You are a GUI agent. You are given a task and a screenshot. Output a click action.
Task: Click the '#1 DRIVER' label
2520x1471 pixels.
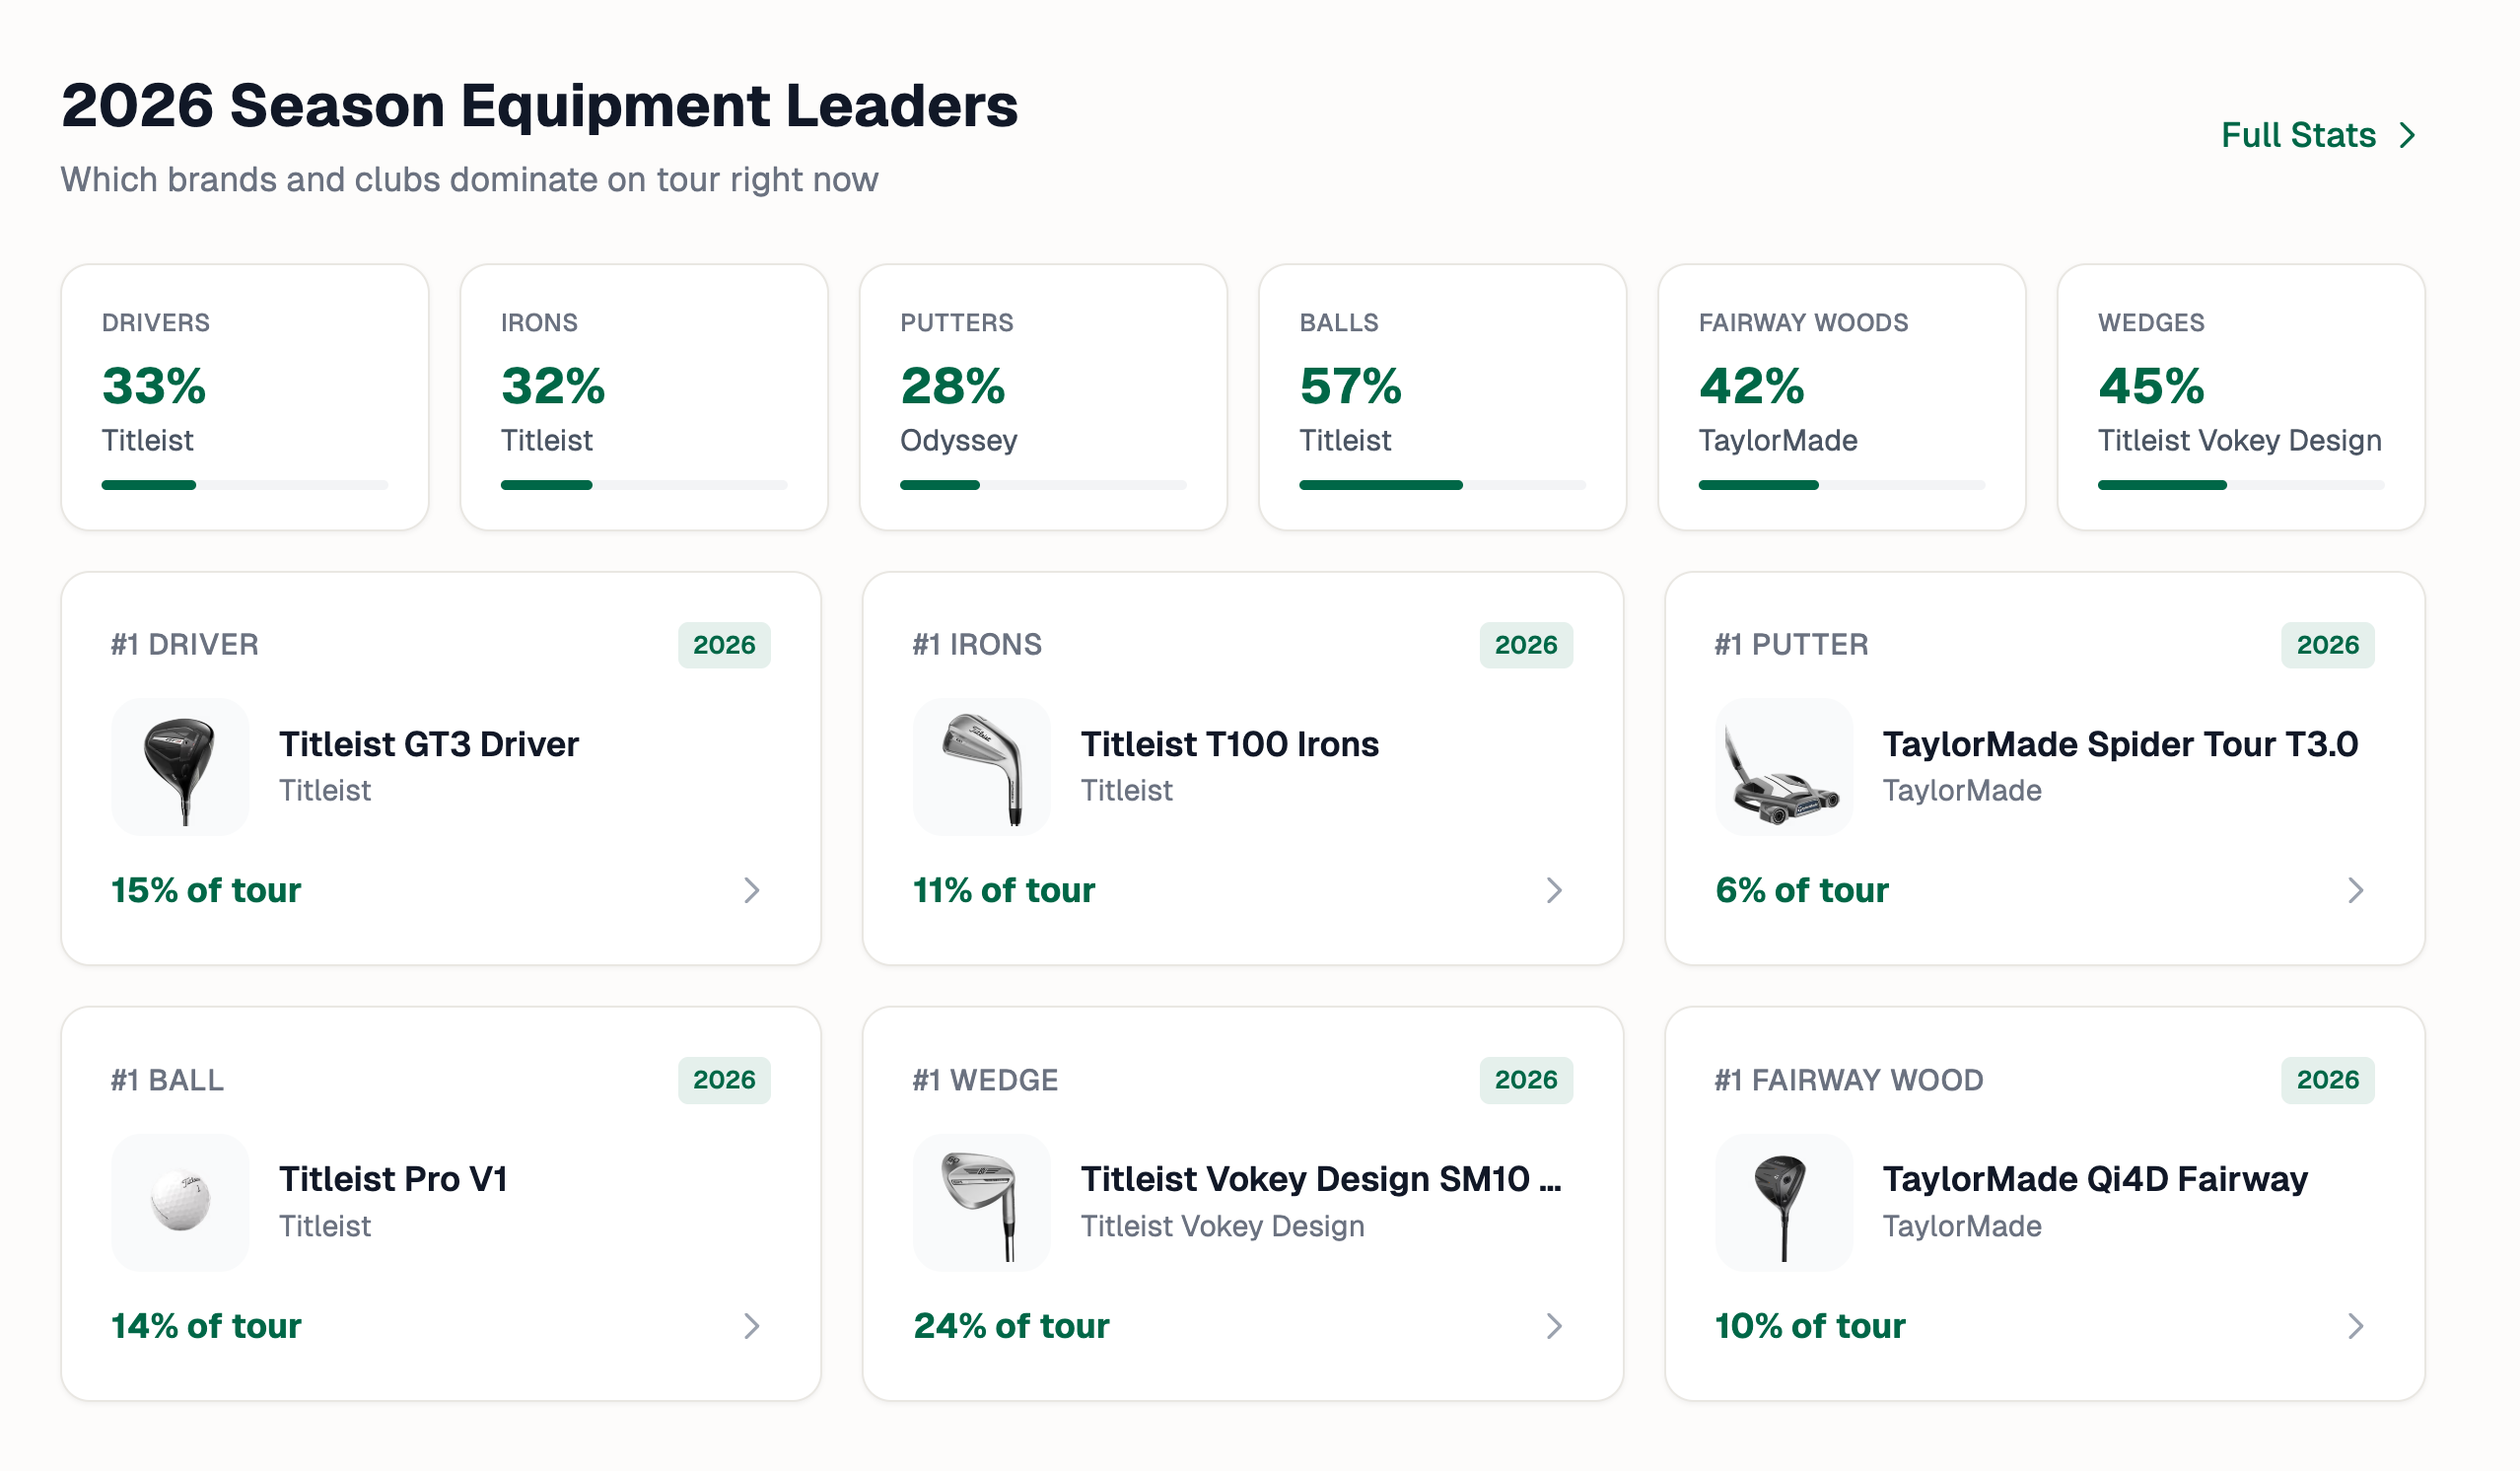coord(185,645)
